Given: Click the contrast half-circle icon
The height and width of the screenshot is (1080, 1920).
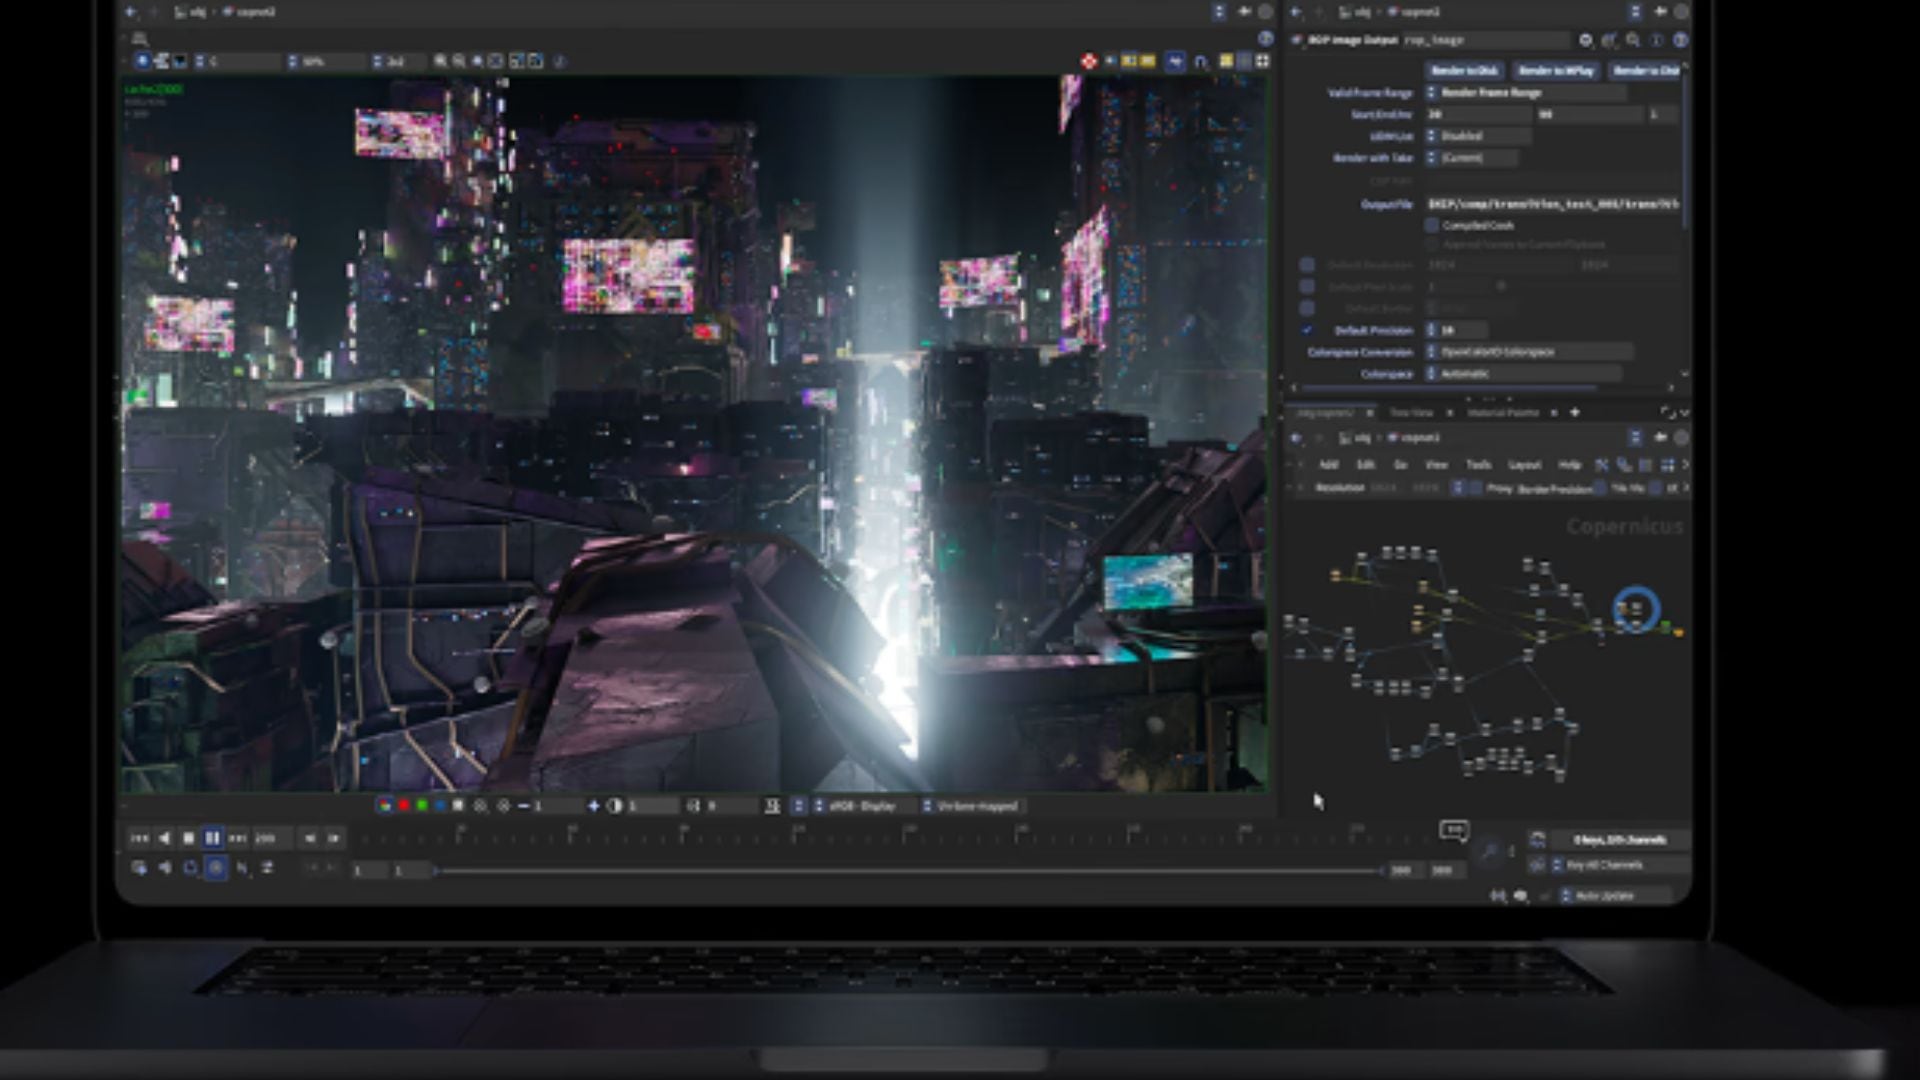Looking at the screenshot, I should pos(614,806).
